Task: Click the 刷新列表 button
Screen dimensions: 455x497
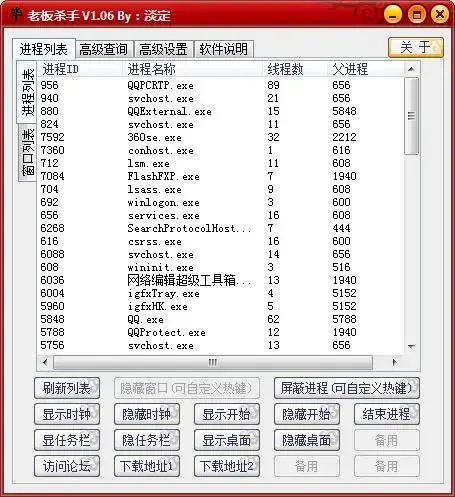Action: pyautogui.click(x=67, y=388)
